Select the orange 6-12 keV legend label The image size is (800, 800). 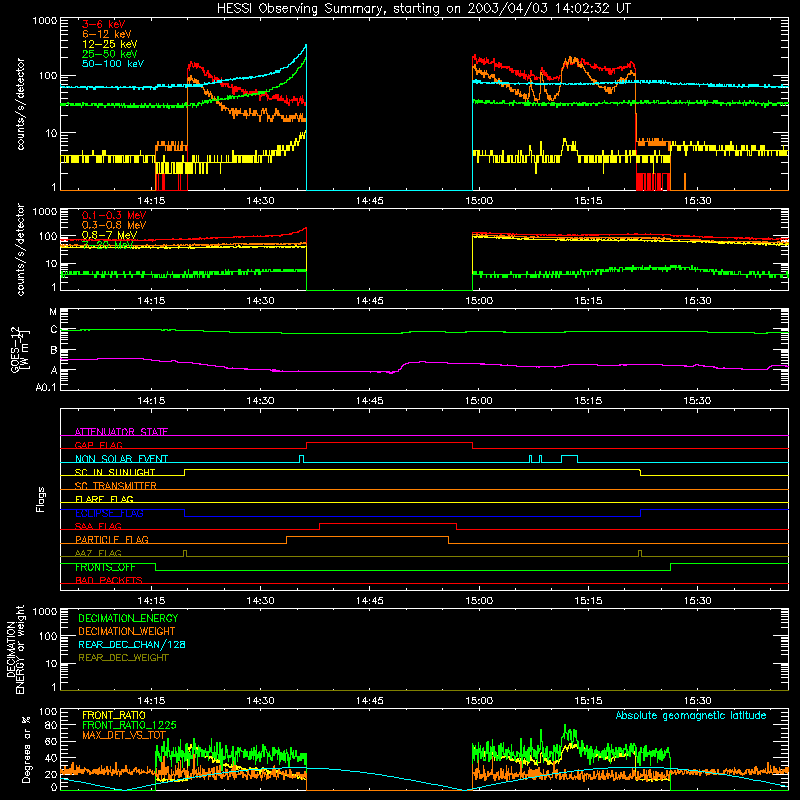click(107, 34)
